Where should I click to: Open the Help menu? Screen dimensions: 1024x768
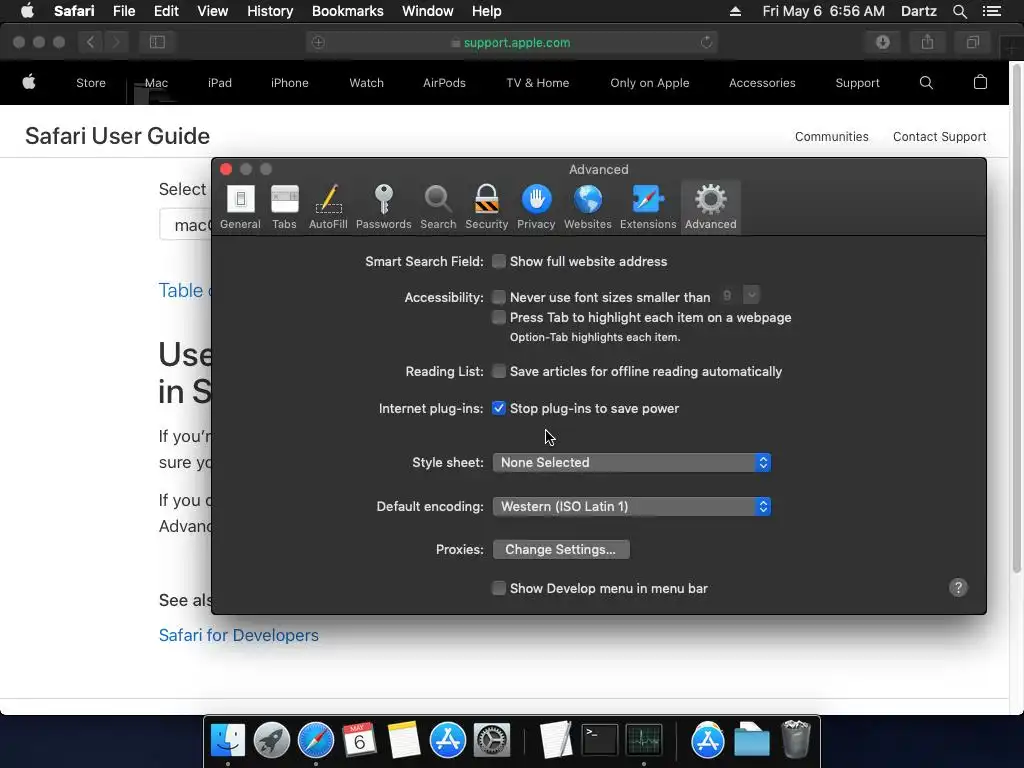click(487, 11)
